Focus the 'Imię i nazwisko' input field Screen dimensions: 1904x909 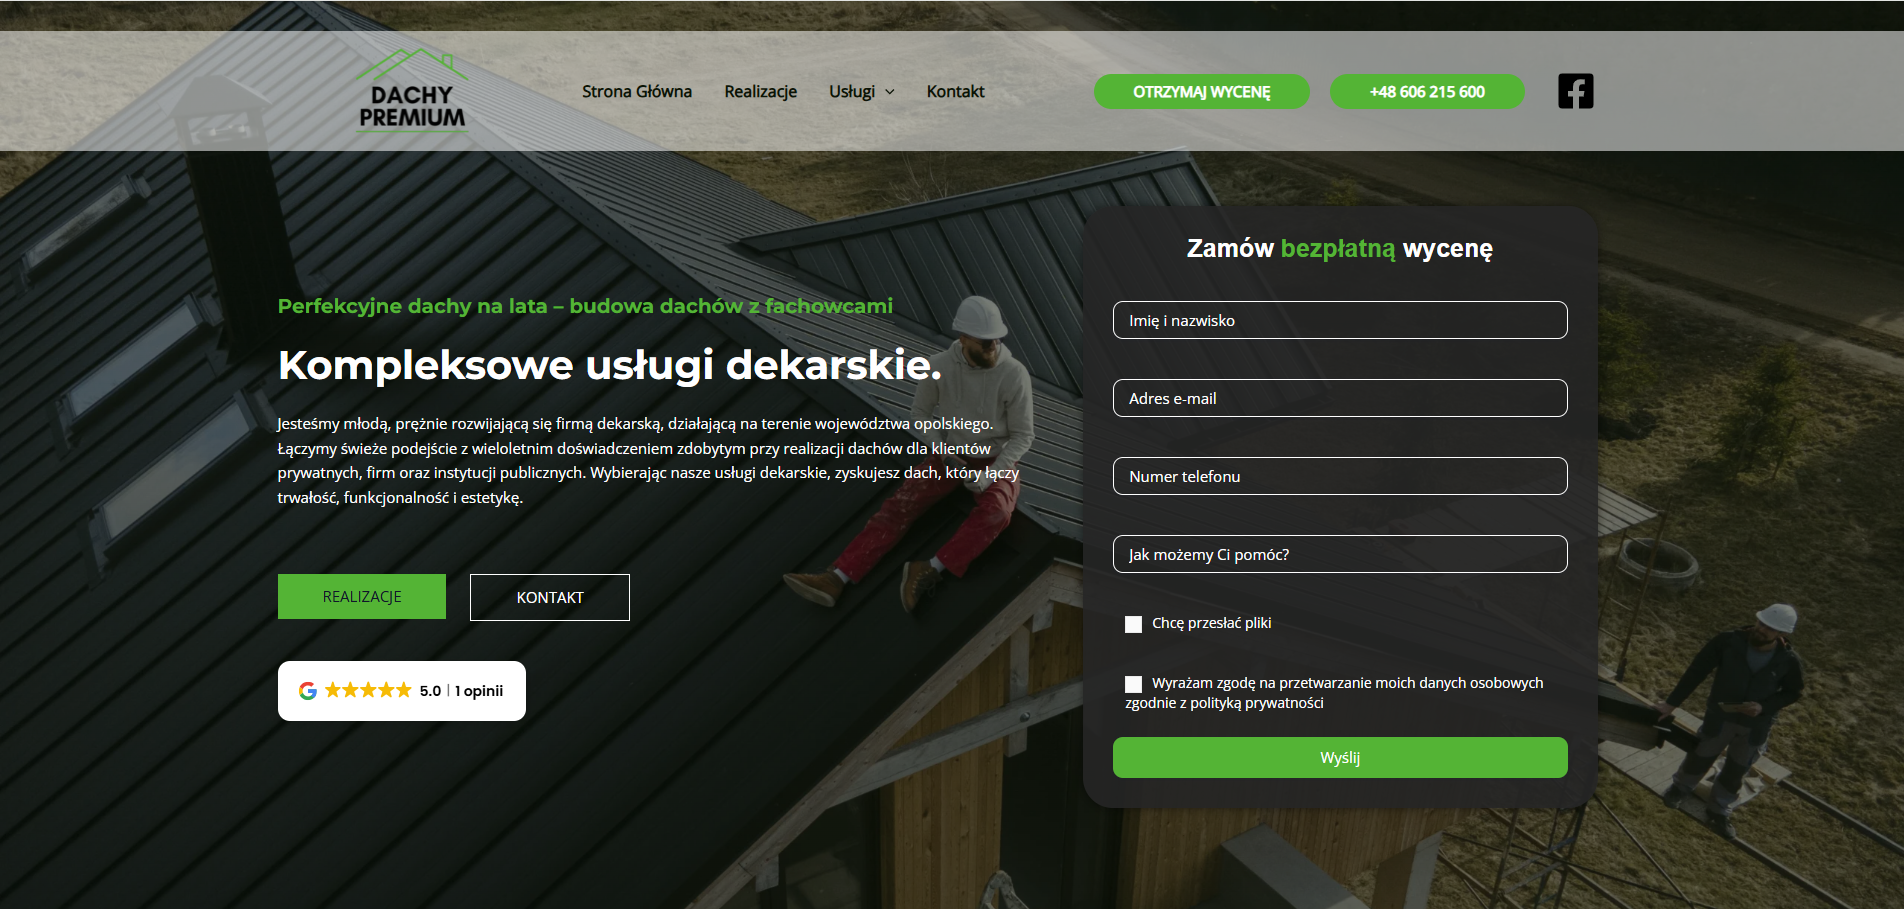(1340, 320)
